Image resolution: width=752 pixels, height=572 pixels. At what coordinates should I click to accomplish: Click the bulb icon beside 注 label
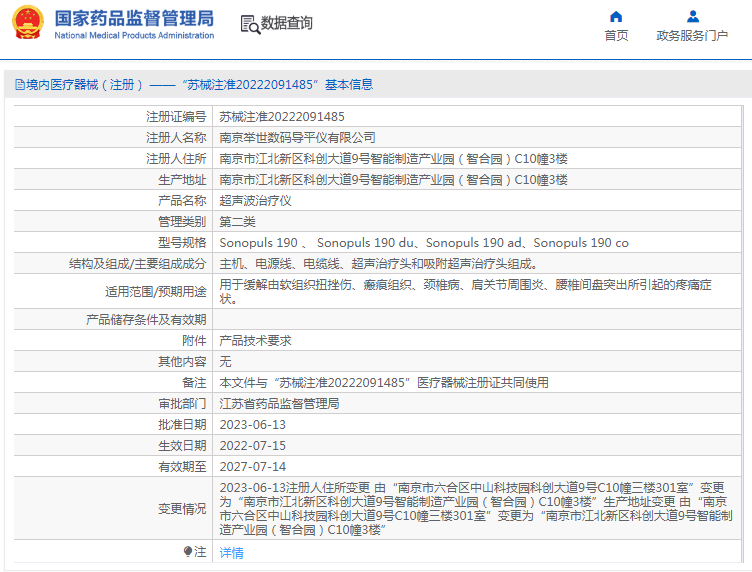(x=187, y=551)
